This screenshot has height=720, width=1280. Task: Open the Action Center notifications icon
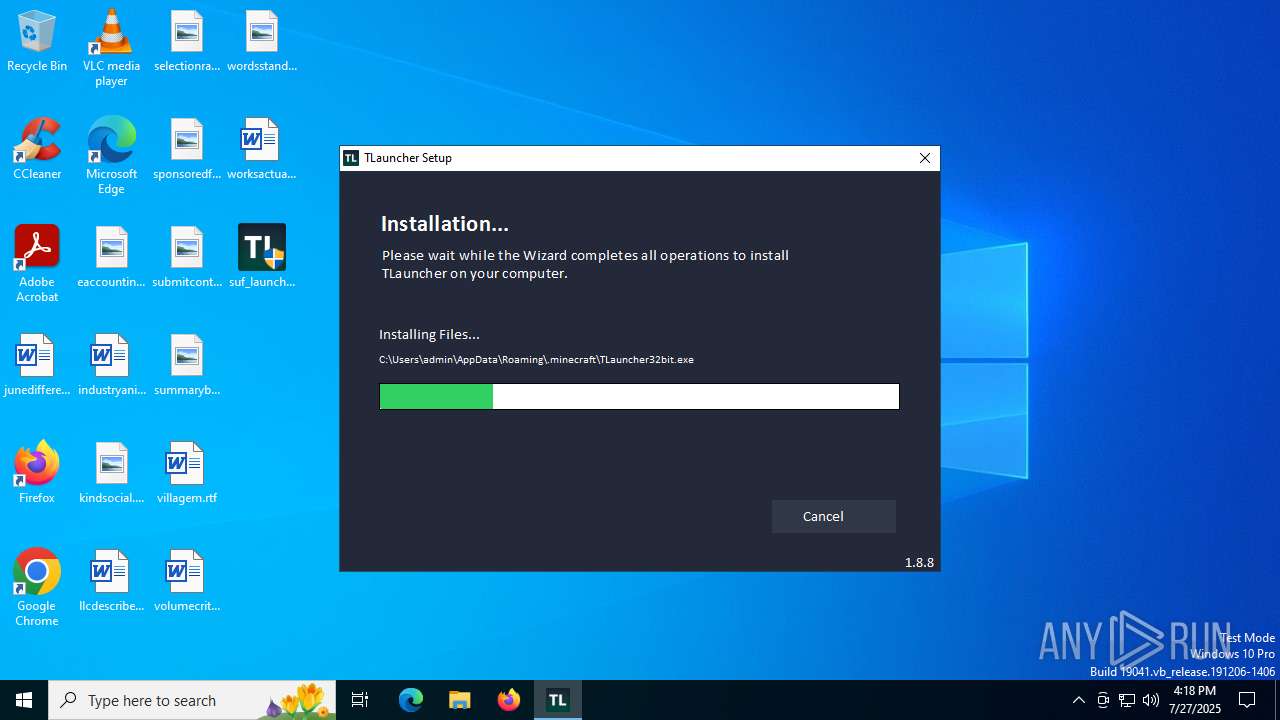tap(1247, 700)
